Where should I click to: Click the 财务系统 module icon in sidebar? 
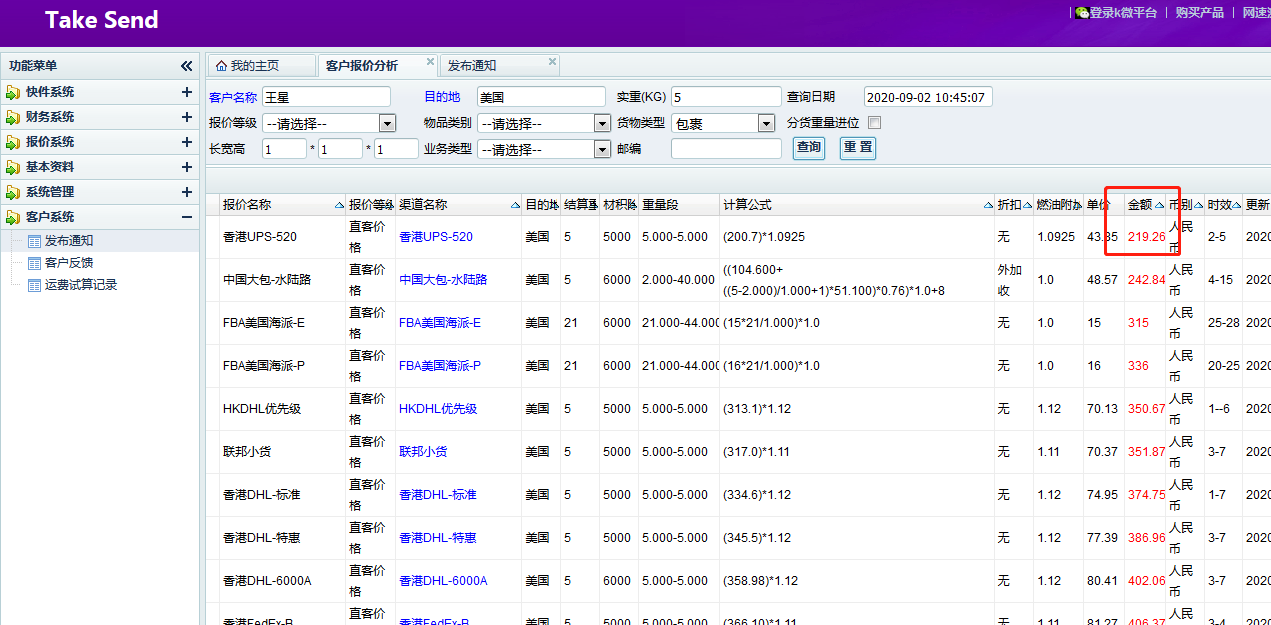(x=13, y=117)
